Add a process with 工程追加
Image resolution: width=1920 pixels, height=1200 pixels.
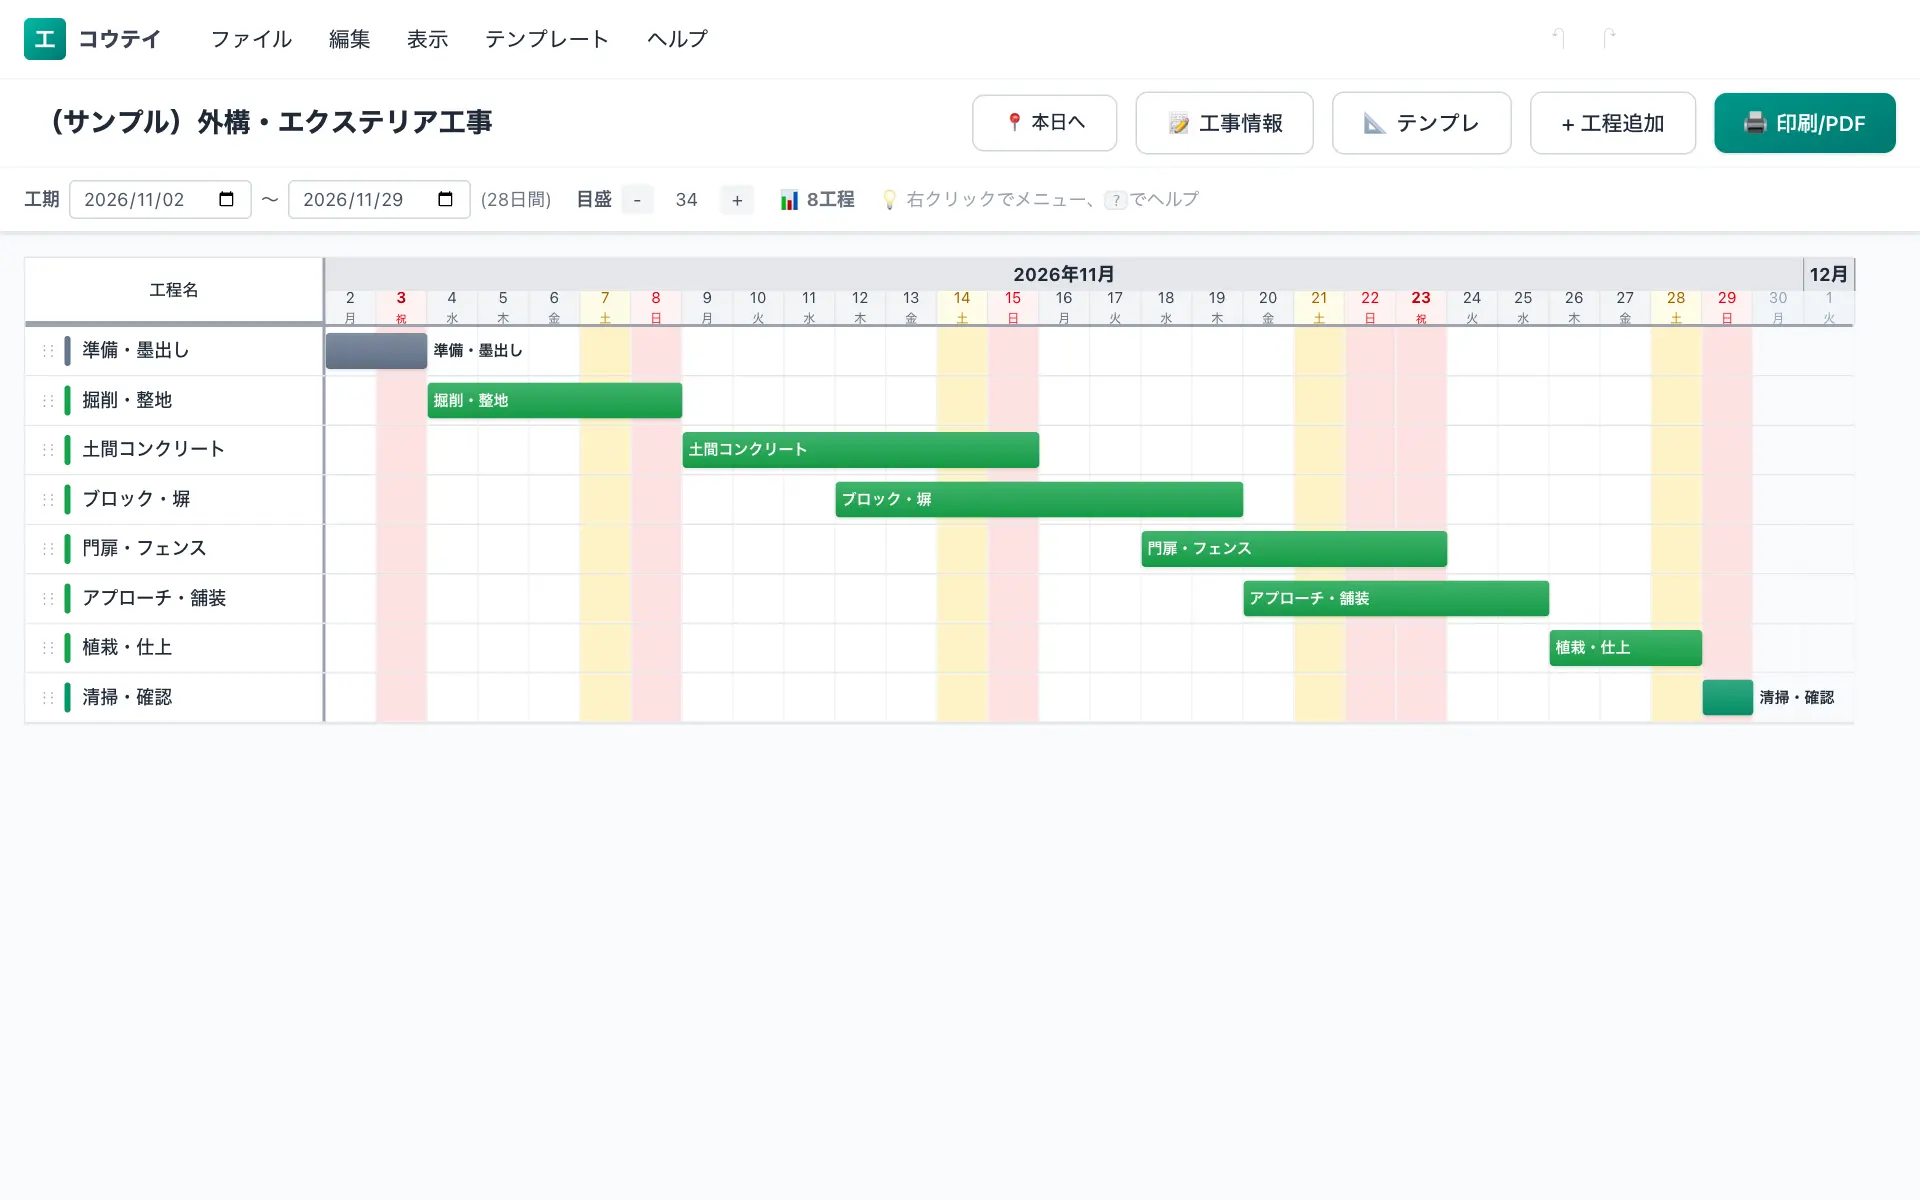pos(1613,123)
